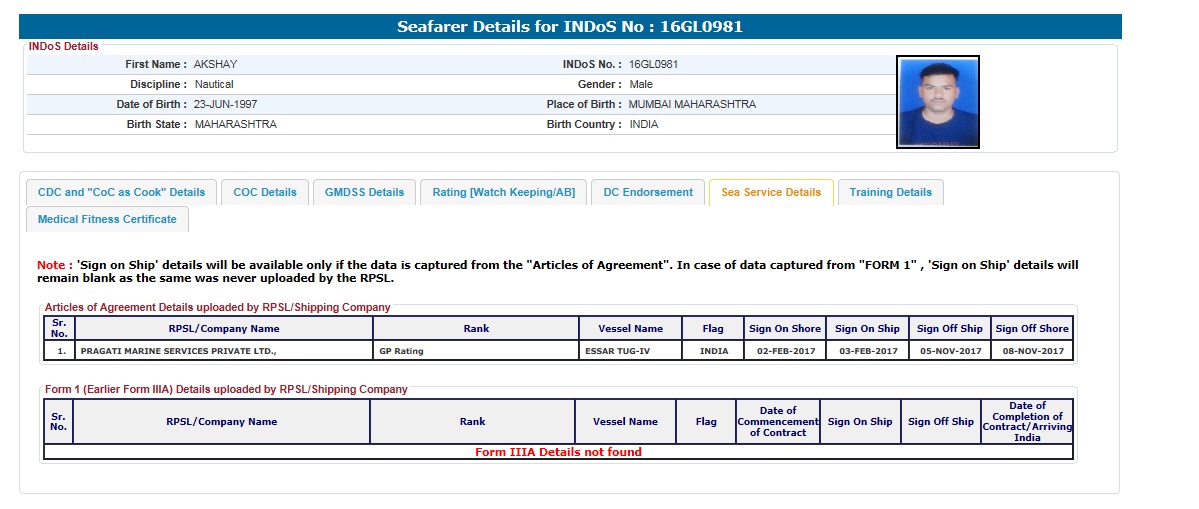This screenshot has height=509, width=1199.
Task: Click the 03-FEB-2017 sign on ship date
Action: 867,351
